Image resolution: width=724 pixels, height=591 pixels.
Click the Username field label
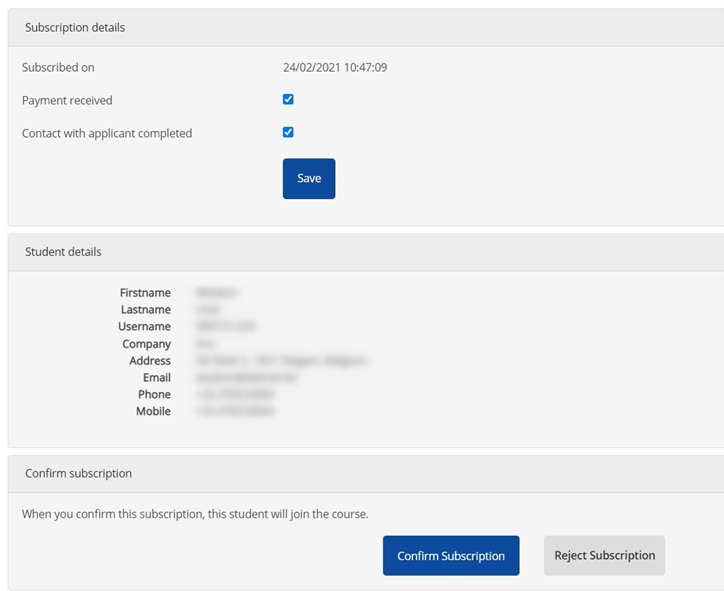pos(144,326)
